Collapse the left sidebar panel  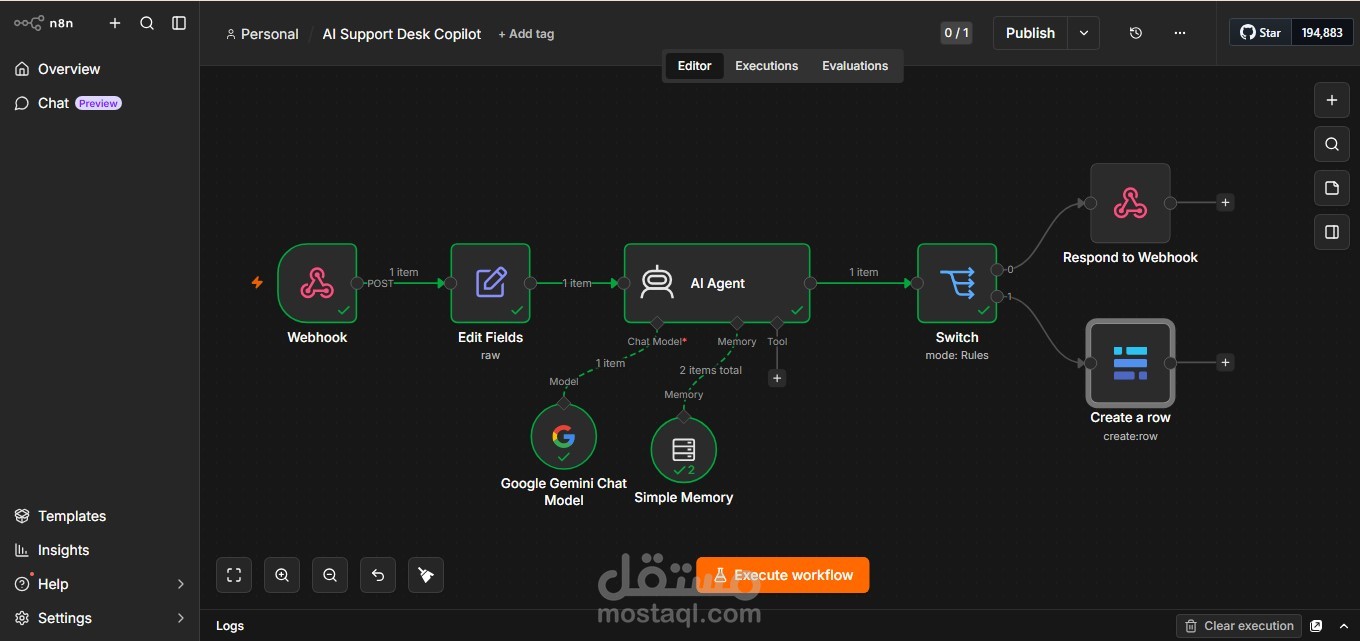[x=179, y=23]
